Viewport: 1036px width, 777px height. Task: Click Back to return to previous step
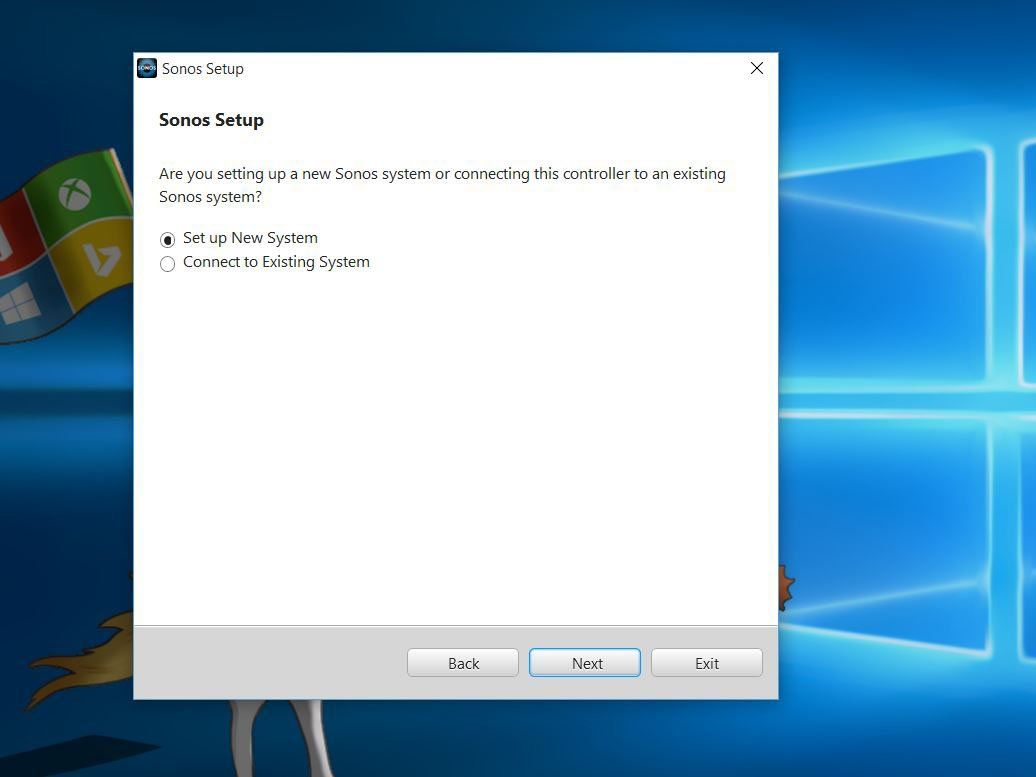coord(462,663)
